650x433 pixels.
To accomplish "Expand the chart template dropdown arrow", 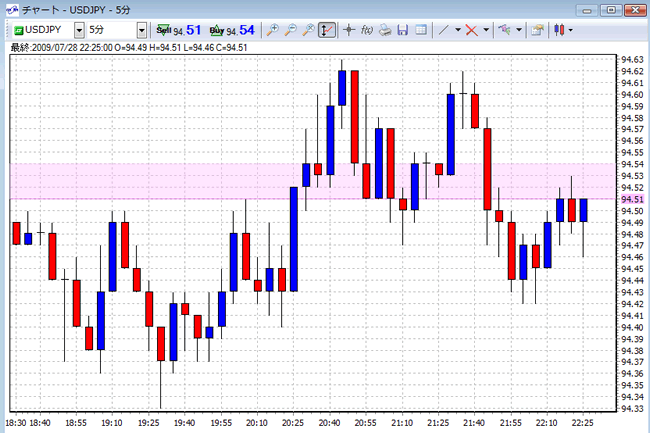I will point(519,30).
